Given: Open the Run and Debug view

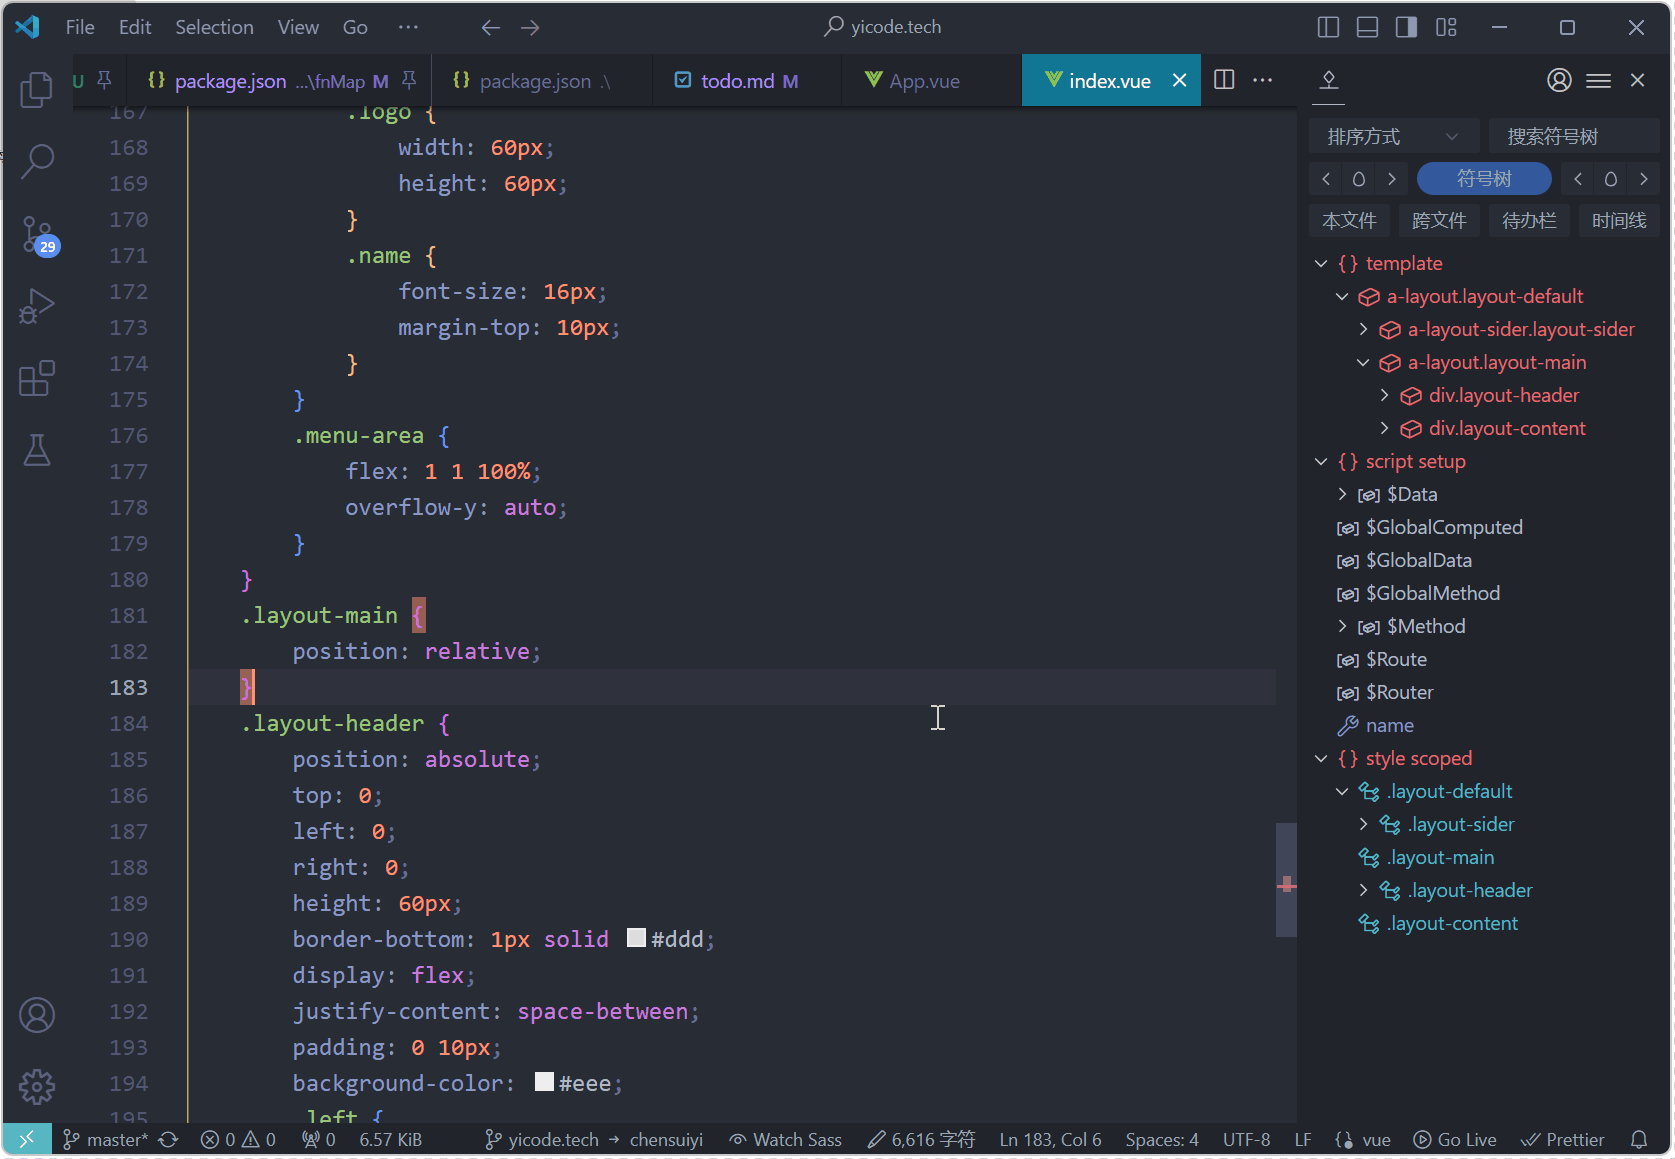Looking at the screenshot, I should [x=37, y=306].
